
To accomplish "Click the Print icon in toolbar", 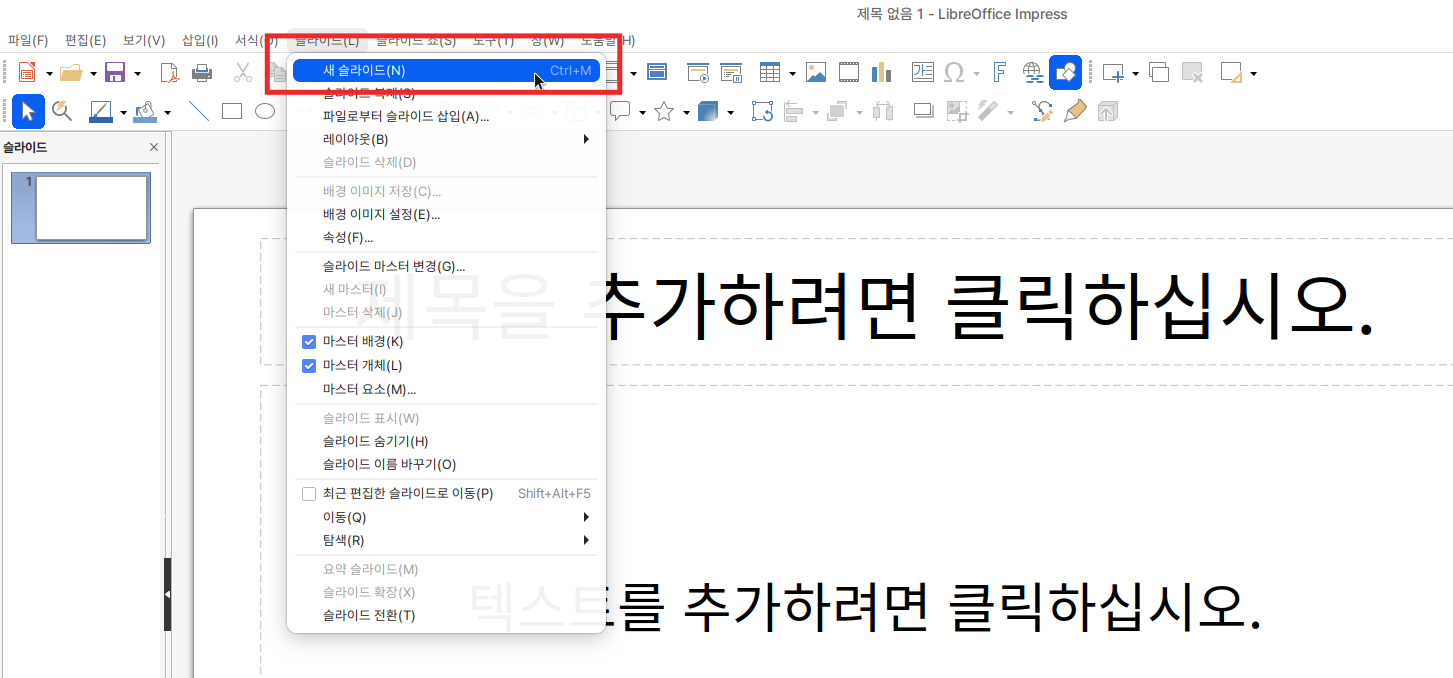I will [202, 72].
